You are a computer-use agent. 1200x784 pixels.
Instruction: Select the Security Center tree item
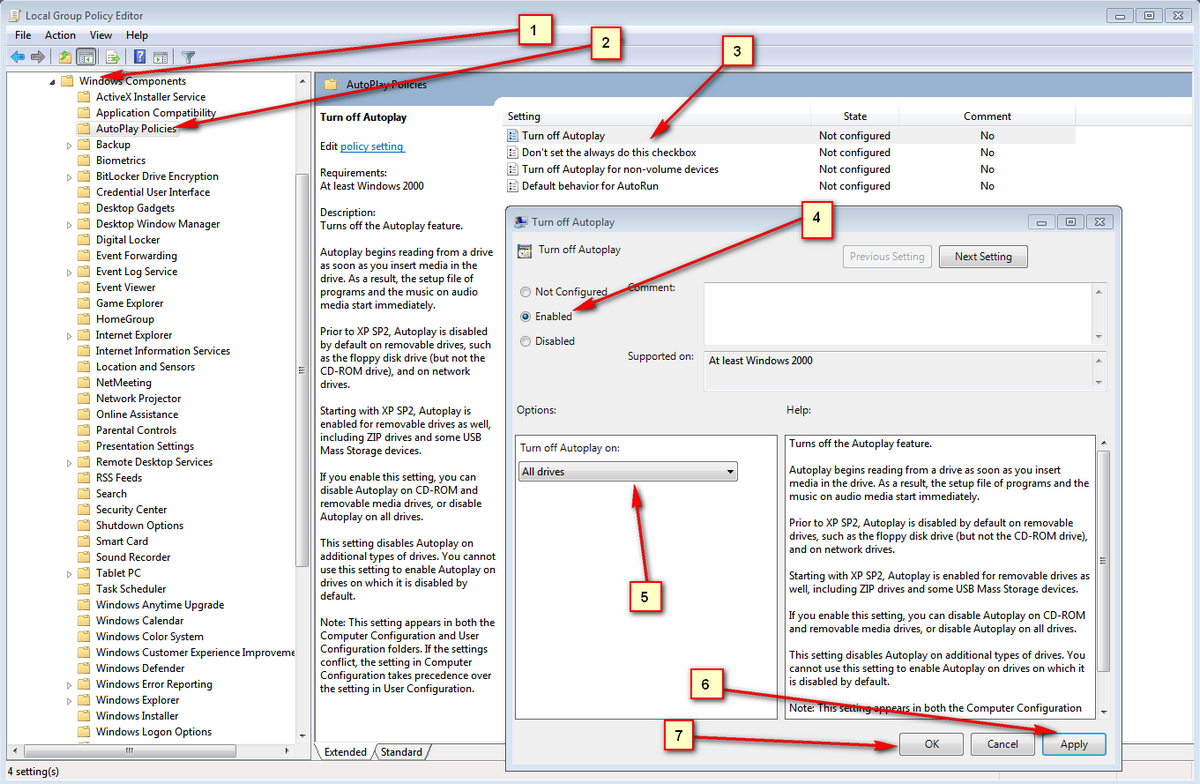[131, 510]
